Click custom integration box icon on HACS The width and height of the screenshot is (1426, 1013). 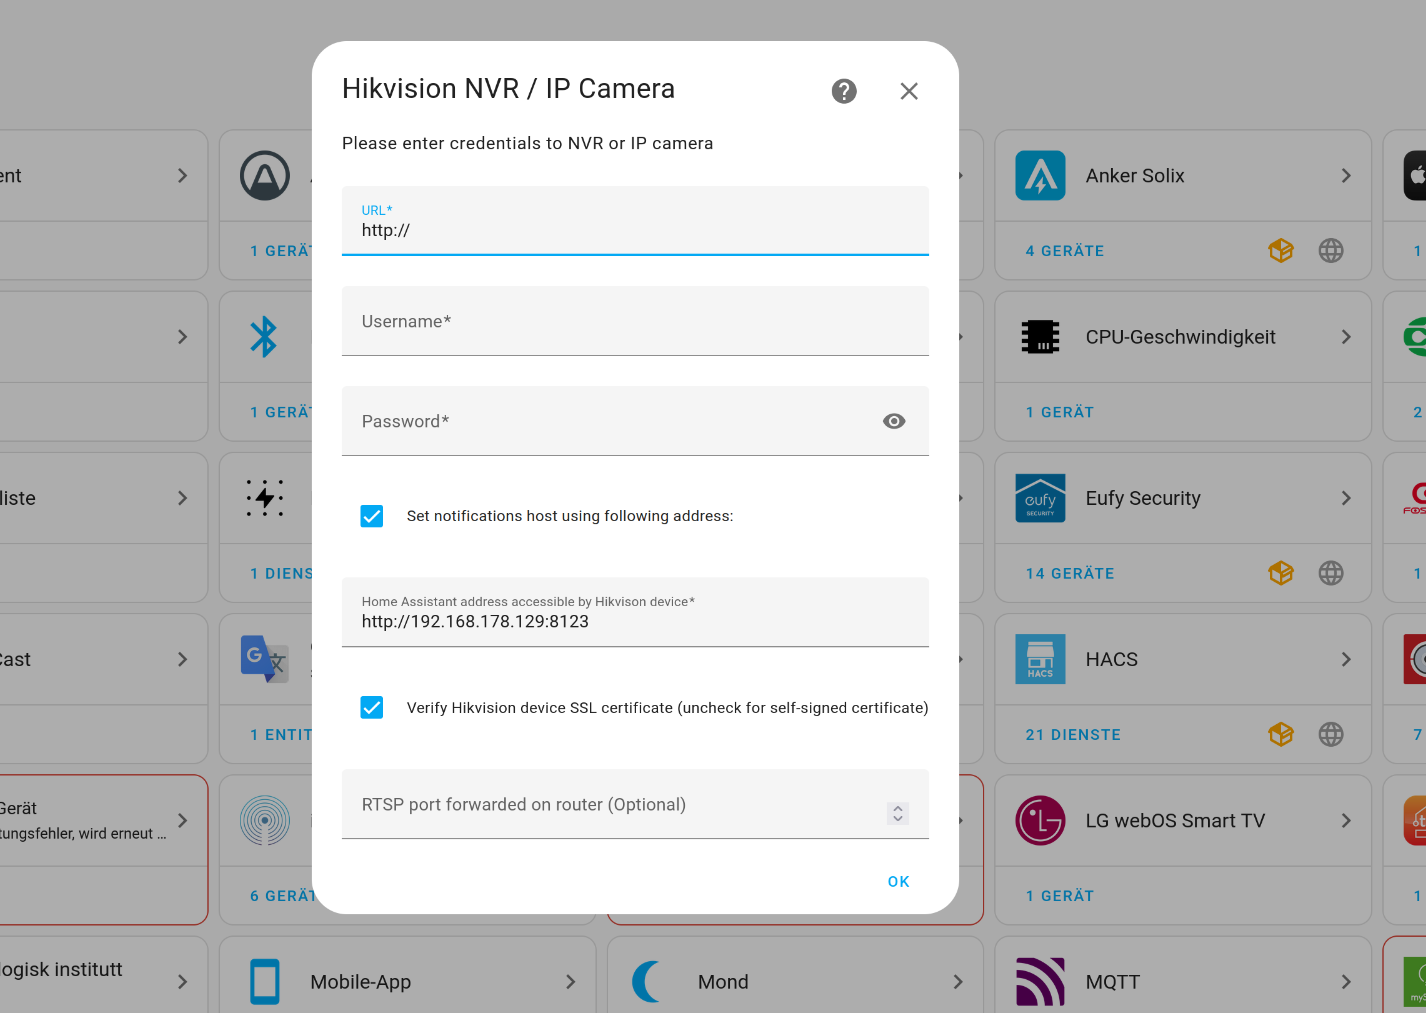[x=1281, y=735]
